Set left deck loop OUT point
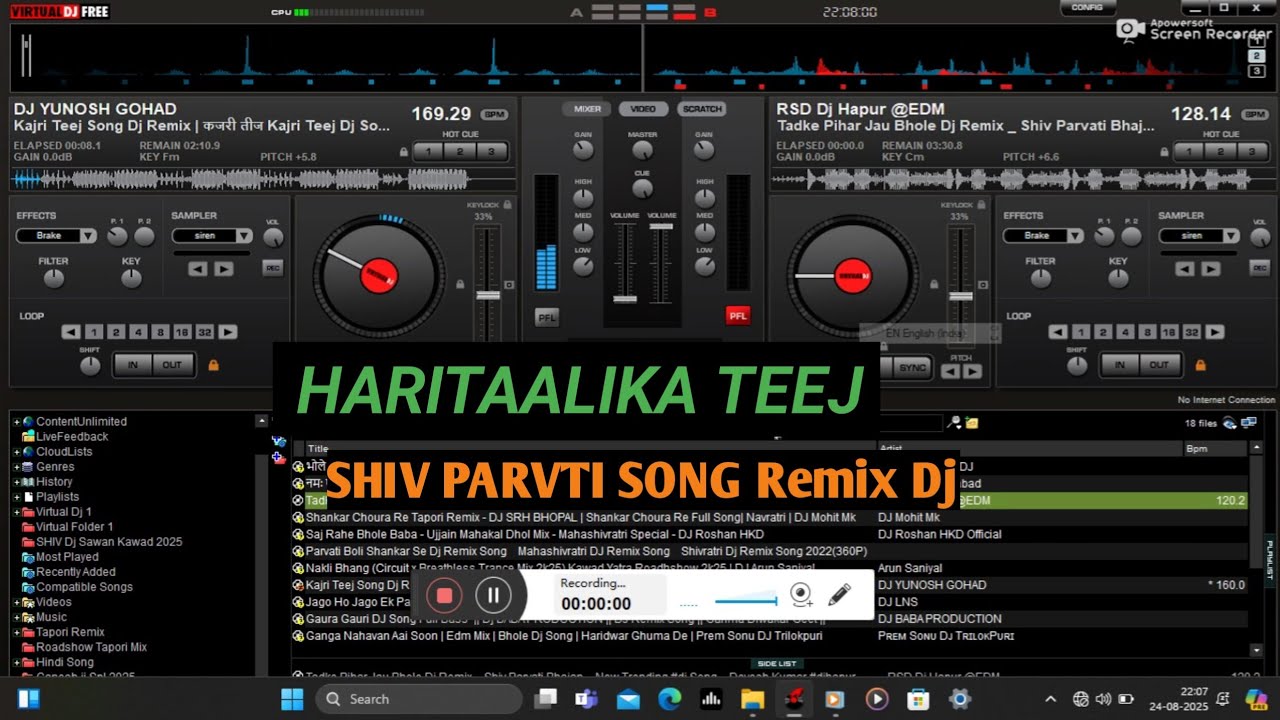1280x720 pixels. coord(173,365)
